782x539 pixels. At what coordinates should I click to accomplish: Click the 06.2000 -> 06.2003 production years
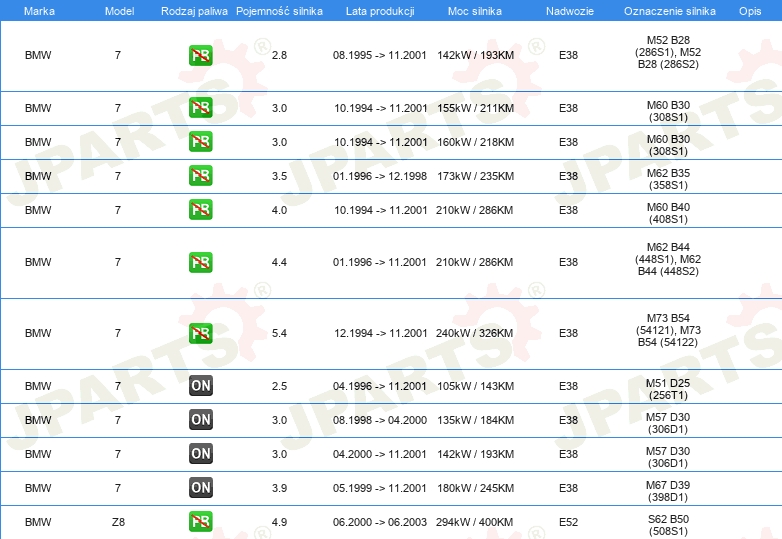(380, 522)
